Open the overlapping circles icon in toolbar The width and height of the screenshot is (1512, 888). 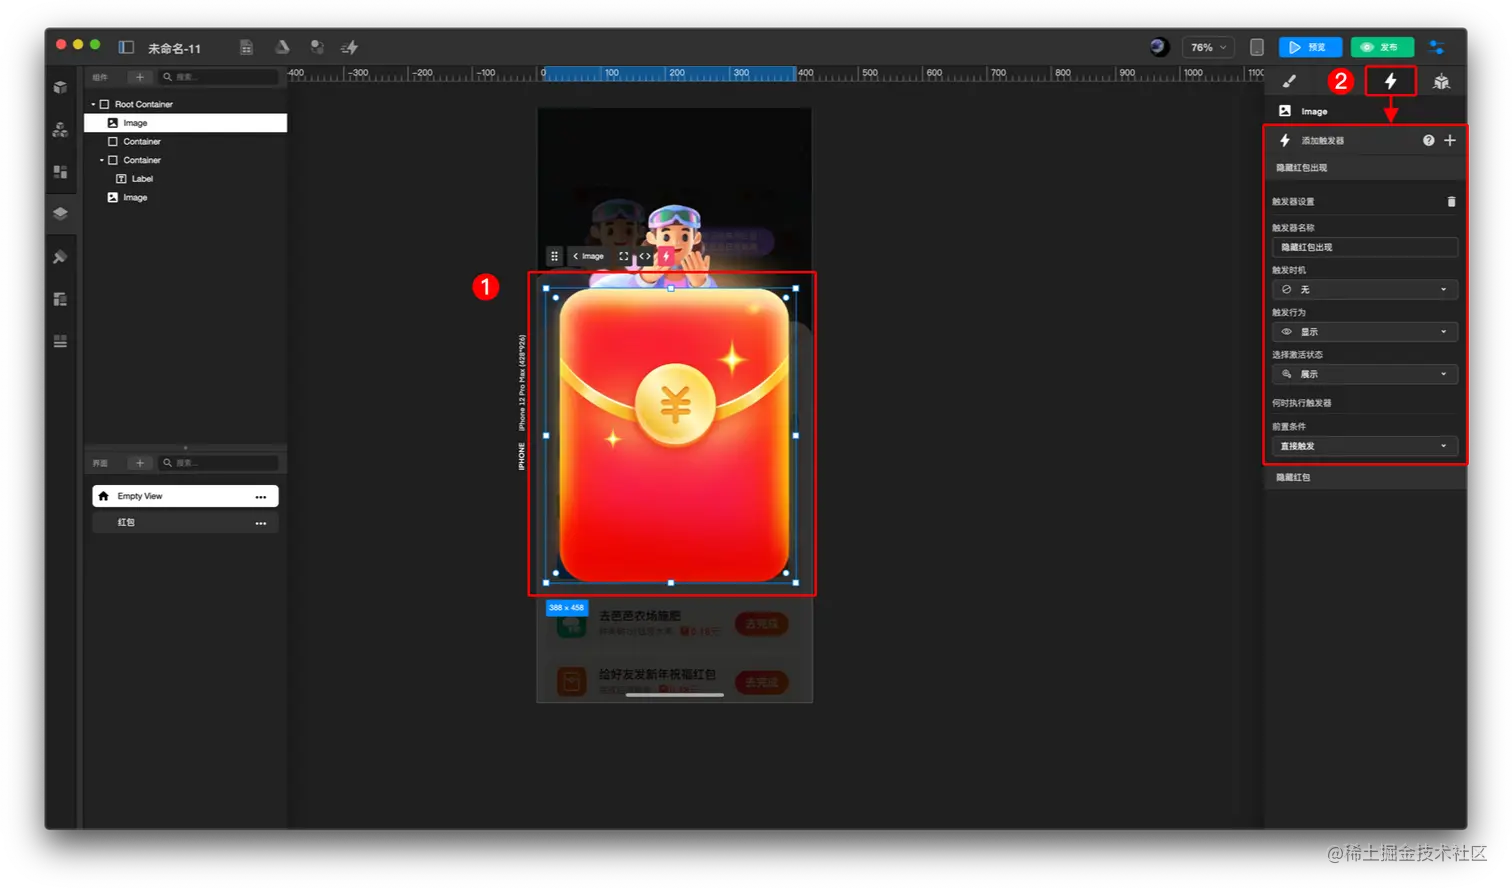pyautogui.click(x=316, y=47)
